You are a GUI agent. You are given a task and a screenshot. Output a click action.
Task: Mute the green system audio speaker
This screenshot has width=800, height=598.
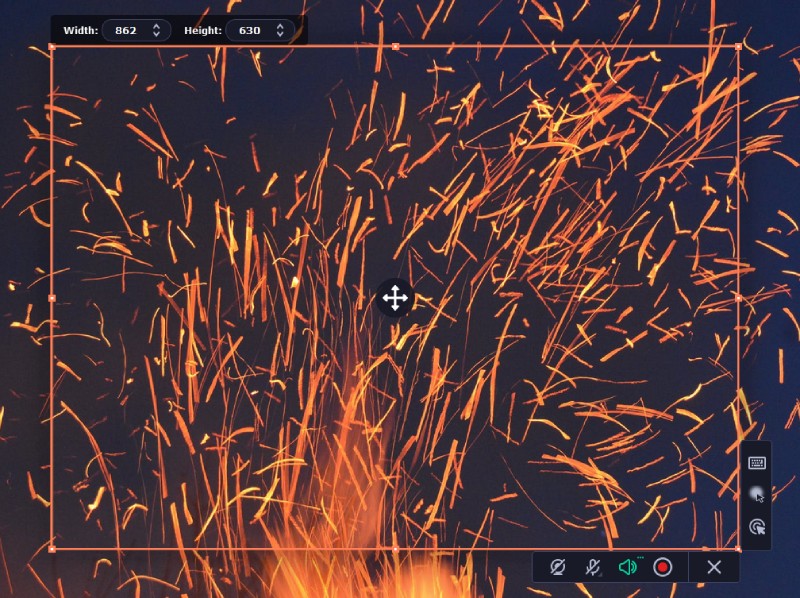[627, 567]
